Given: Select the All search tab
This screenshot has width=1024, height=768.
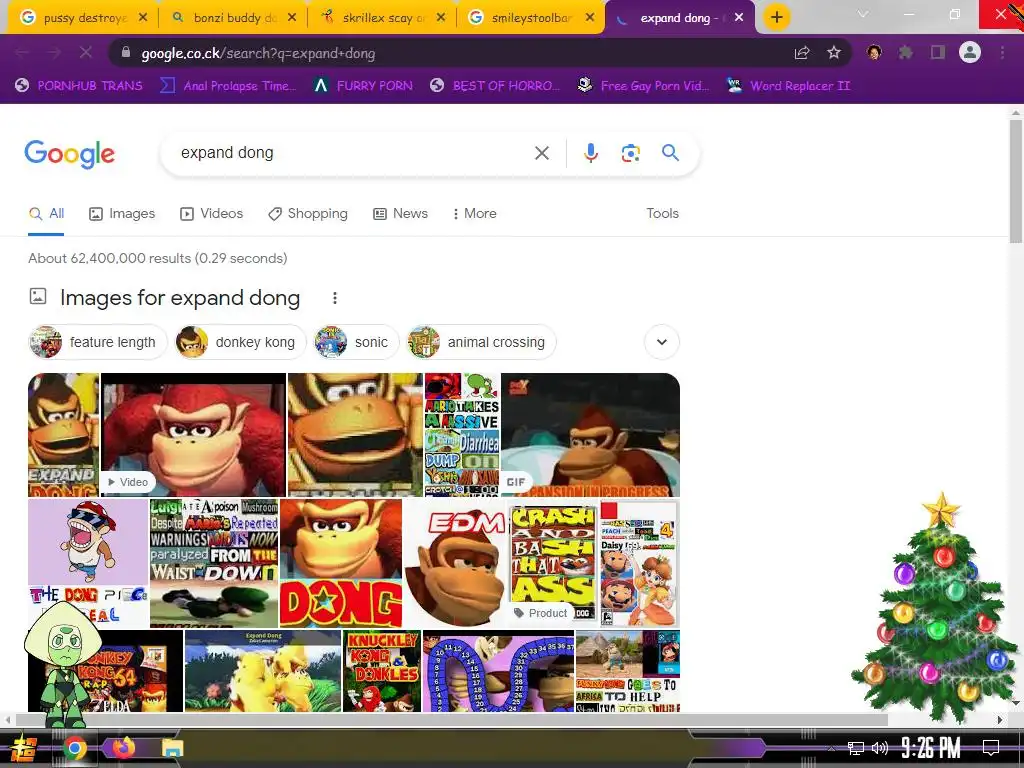Looking at the screenshot, I should (46, 214).
